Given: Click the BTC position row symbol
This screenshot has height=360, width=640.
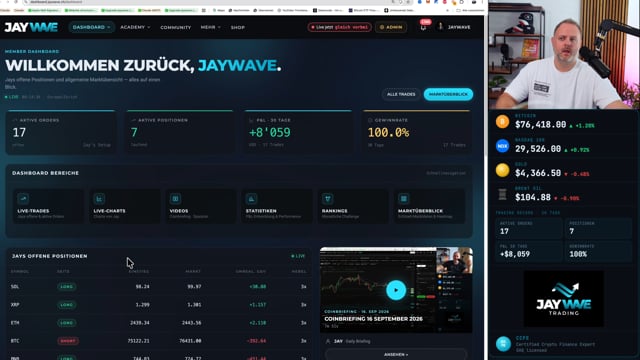Looking at the screenshot, I should [x=15, y=341].
